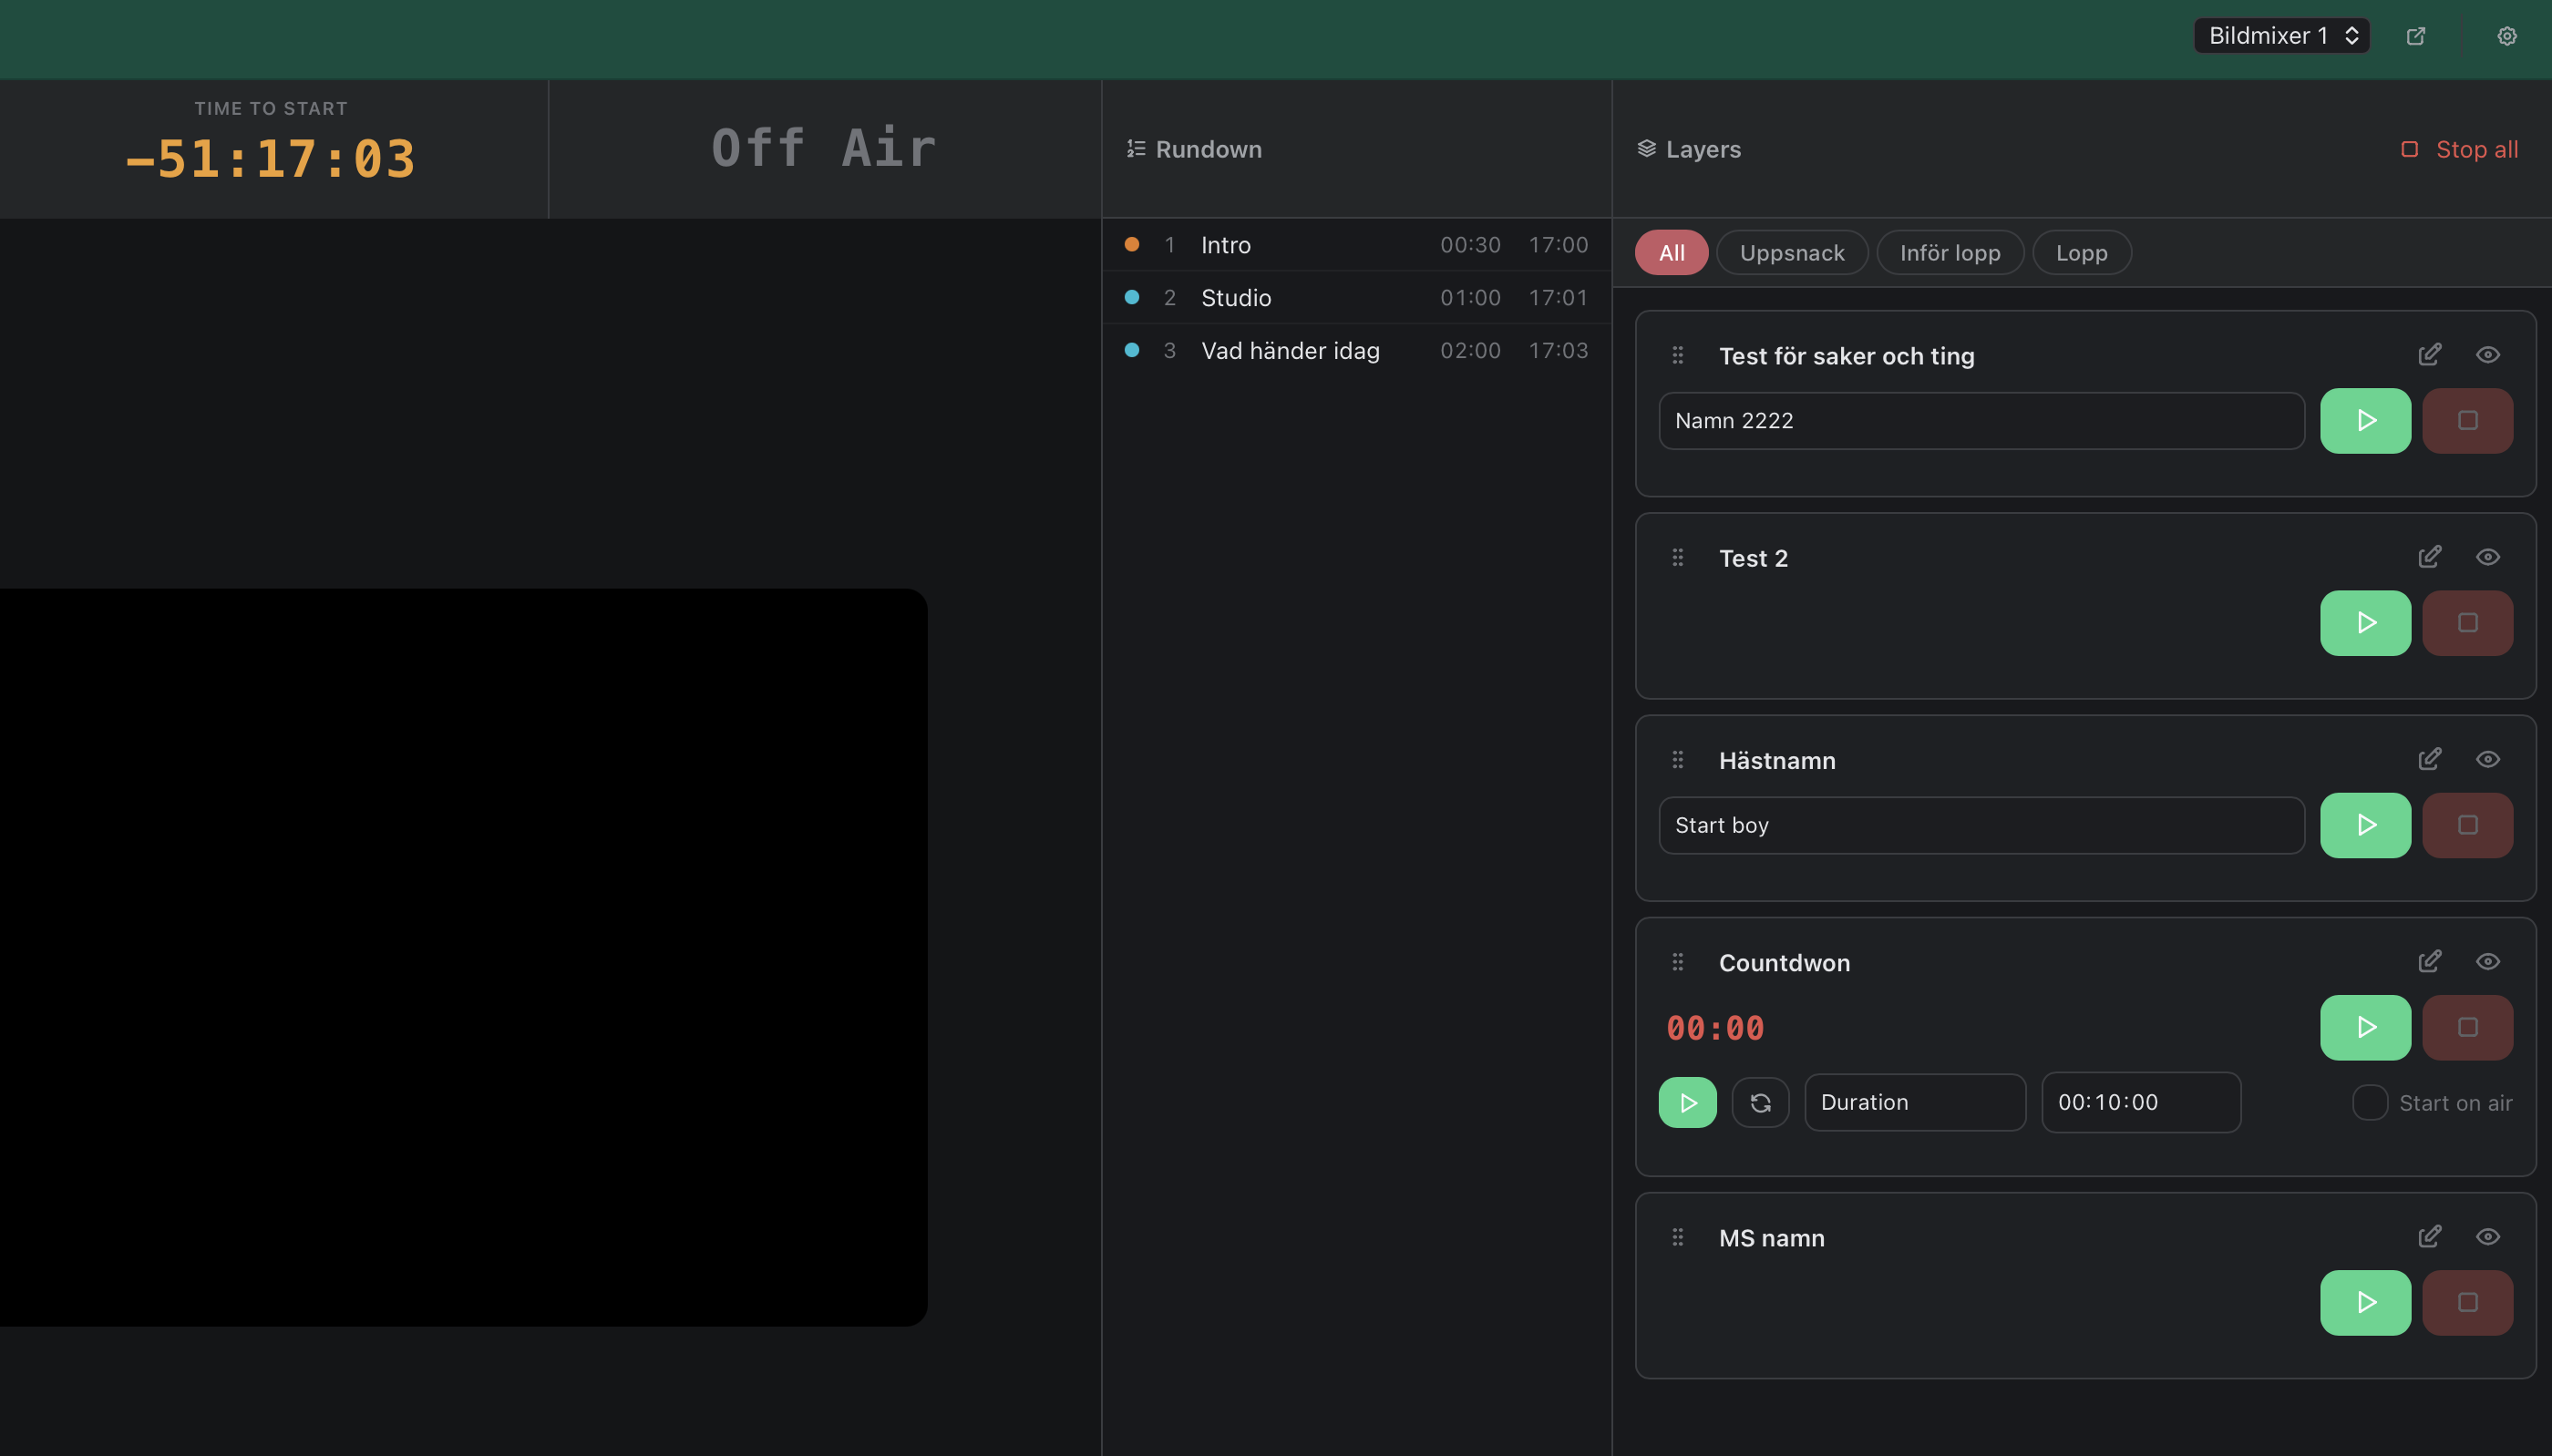The height and width of the screenshot is (1456, 2552).
Task: Reset the countdown timer
Action: tap(1761, 1103)
